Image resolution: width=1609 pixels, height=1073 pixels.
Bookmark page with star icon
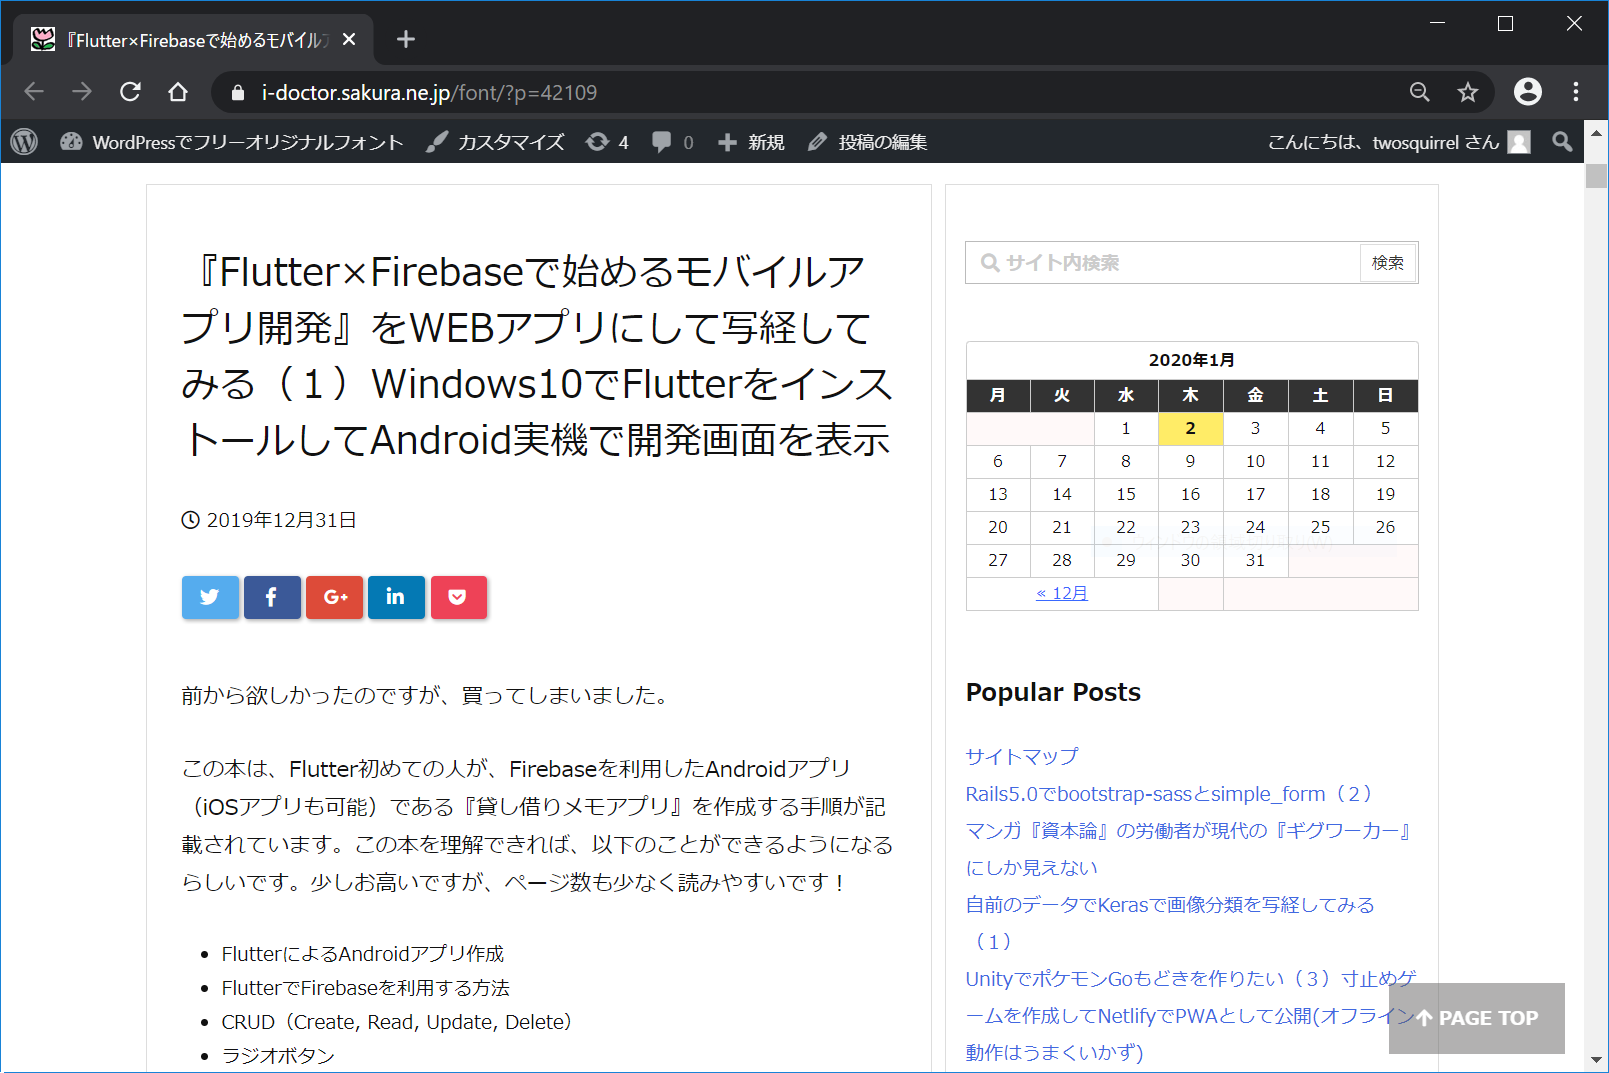click(x=1467, y=92)
